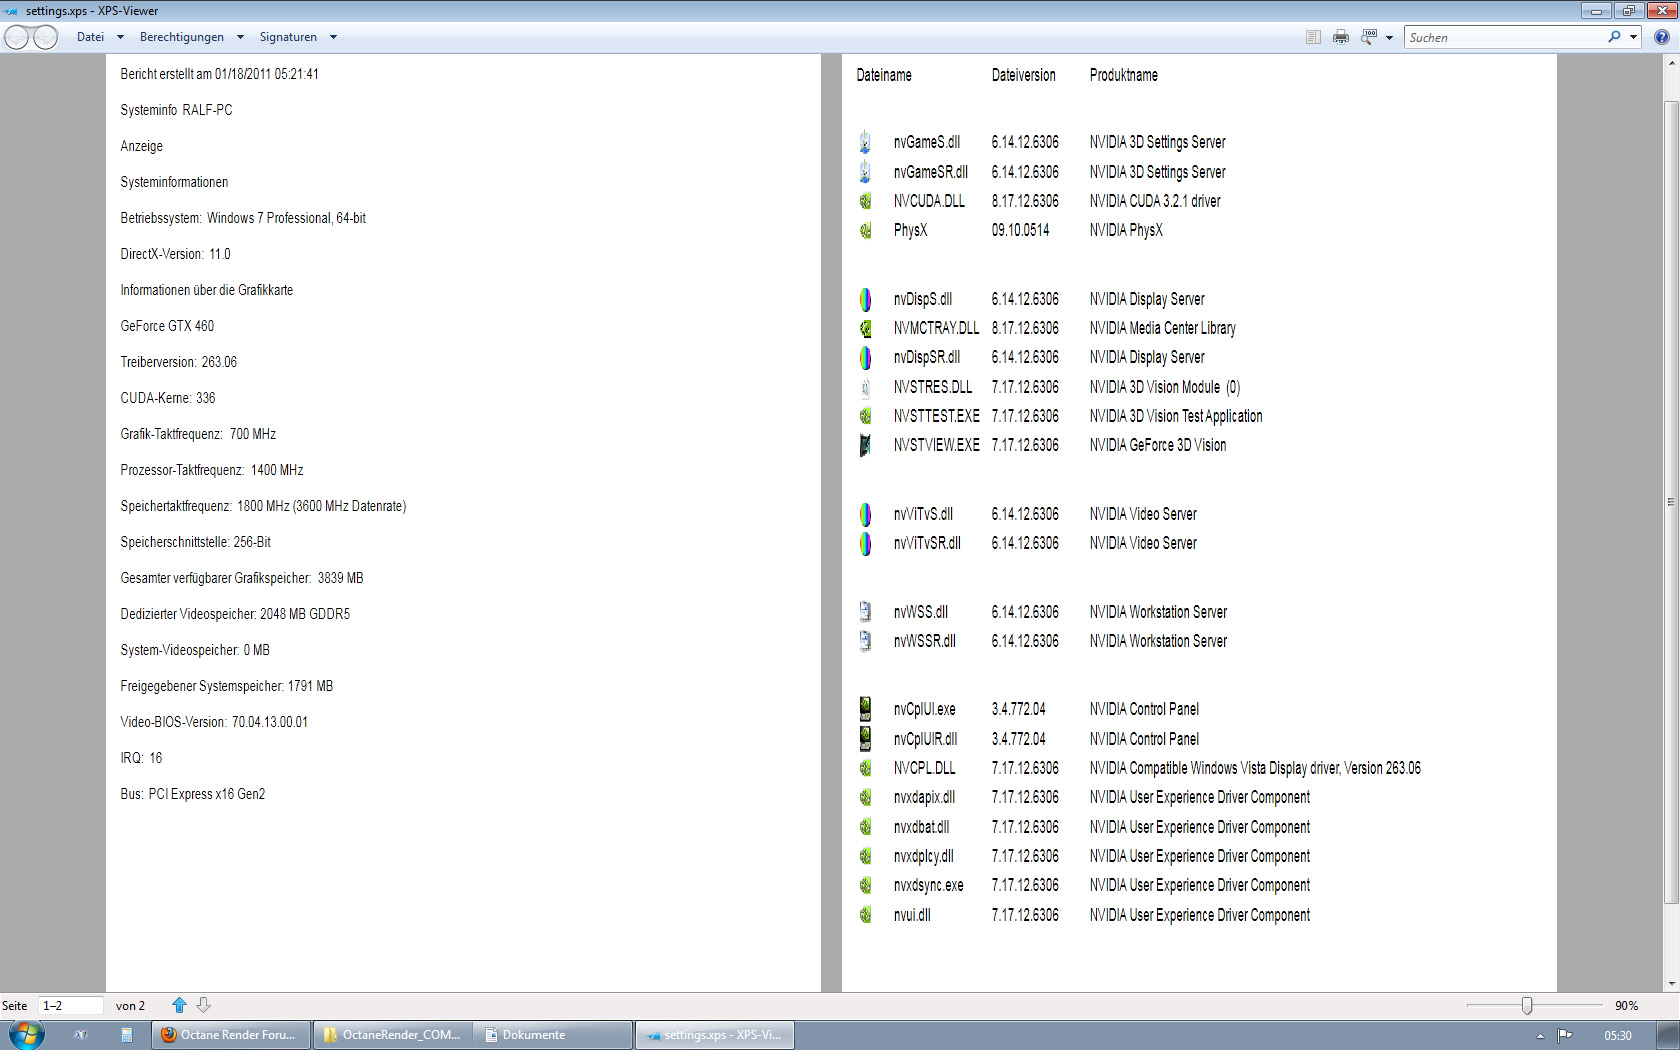1680x1050 pixels.
Task: Click the NVIDIA CUDA 3.2.1 driver text
Action: coord(1155,201)
